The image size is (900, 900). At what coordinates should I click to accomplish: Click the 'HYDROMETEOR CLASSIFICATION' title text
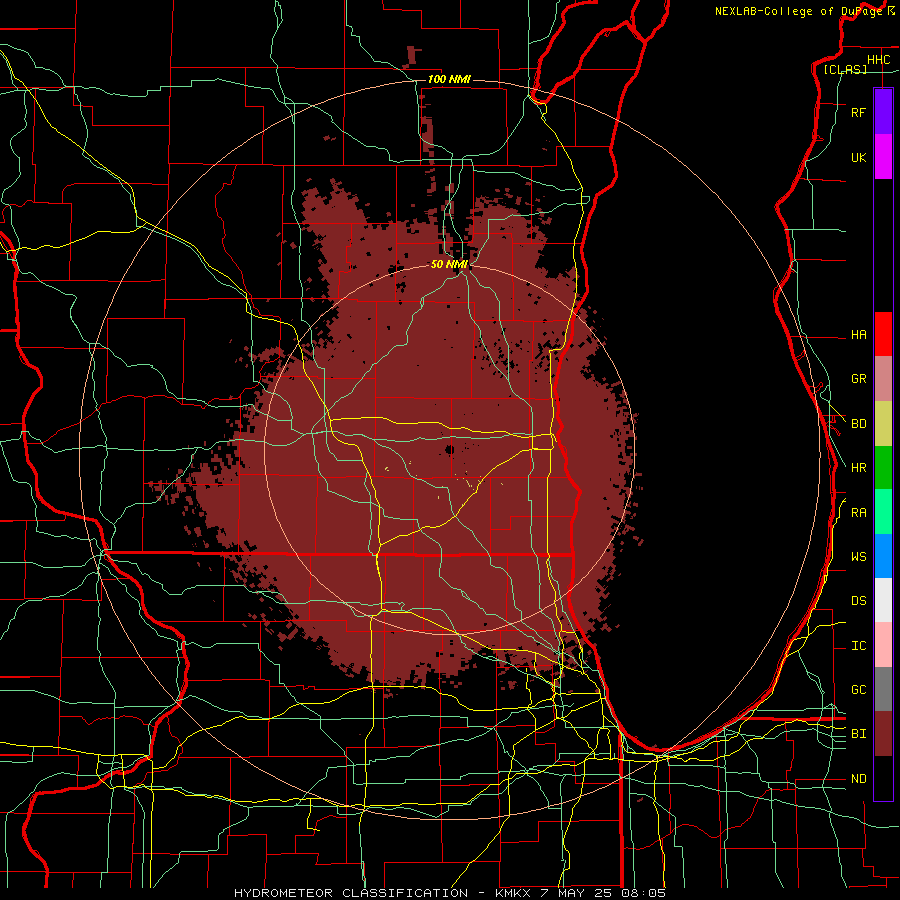(351, 893)
